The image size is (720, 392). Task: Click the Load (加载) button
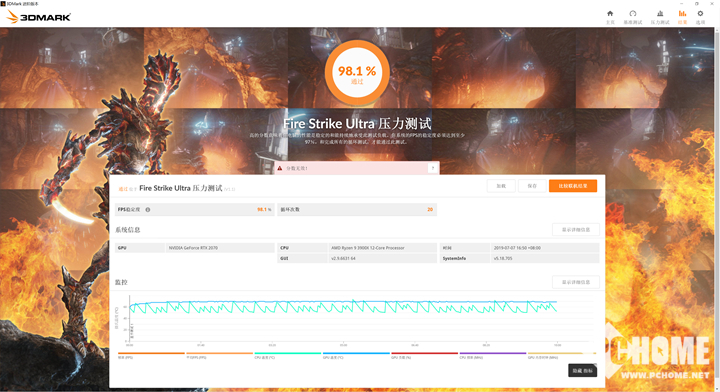501,186
